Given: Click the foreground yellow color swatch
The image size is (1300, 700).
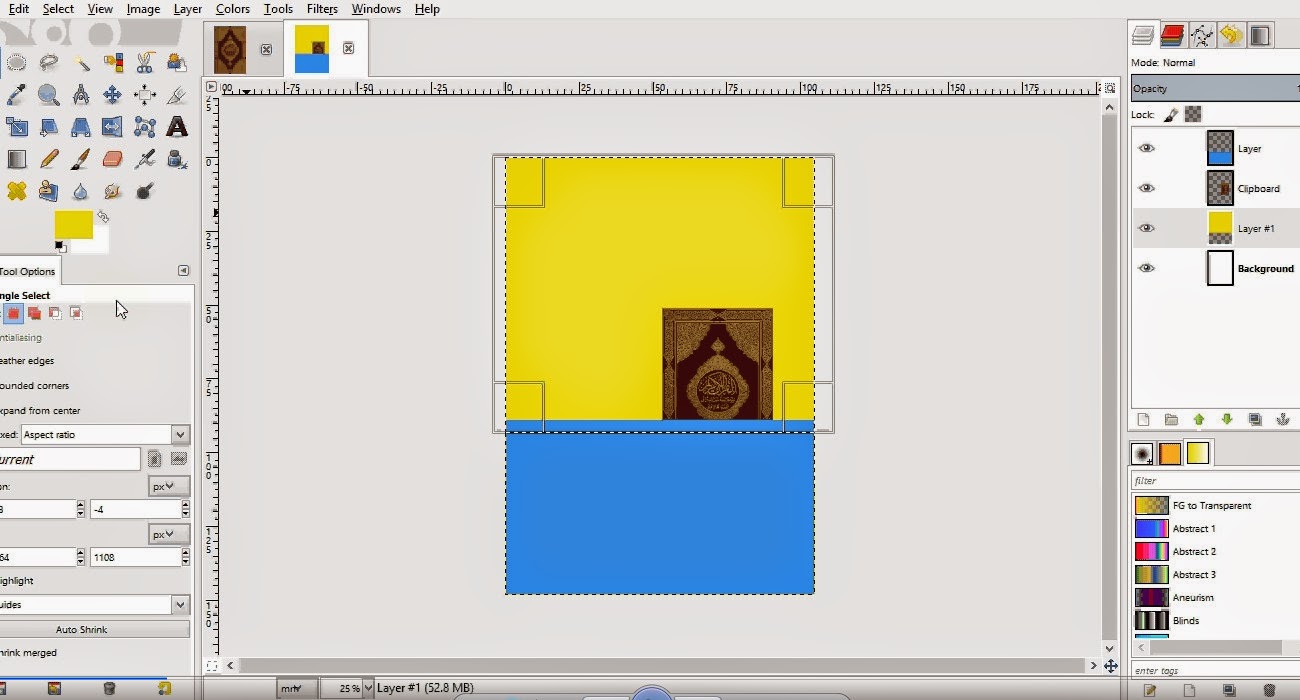Looking at the screenshot, I should point(73,224).
